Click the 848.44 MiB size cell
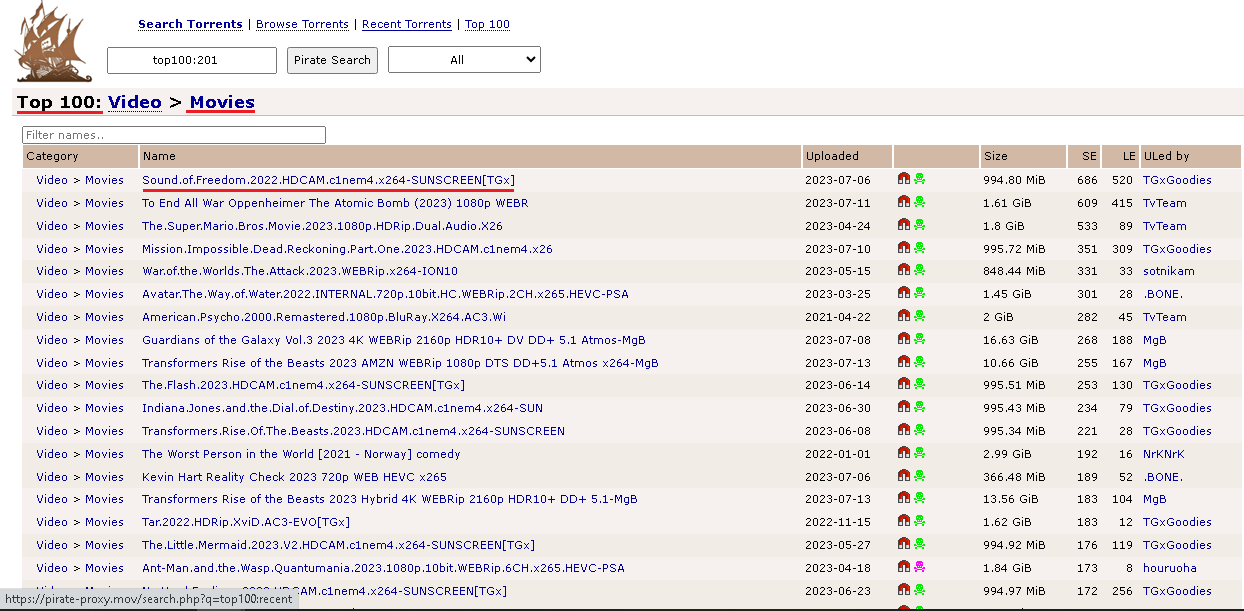The image size is (1244, 611). point(1013,271)
